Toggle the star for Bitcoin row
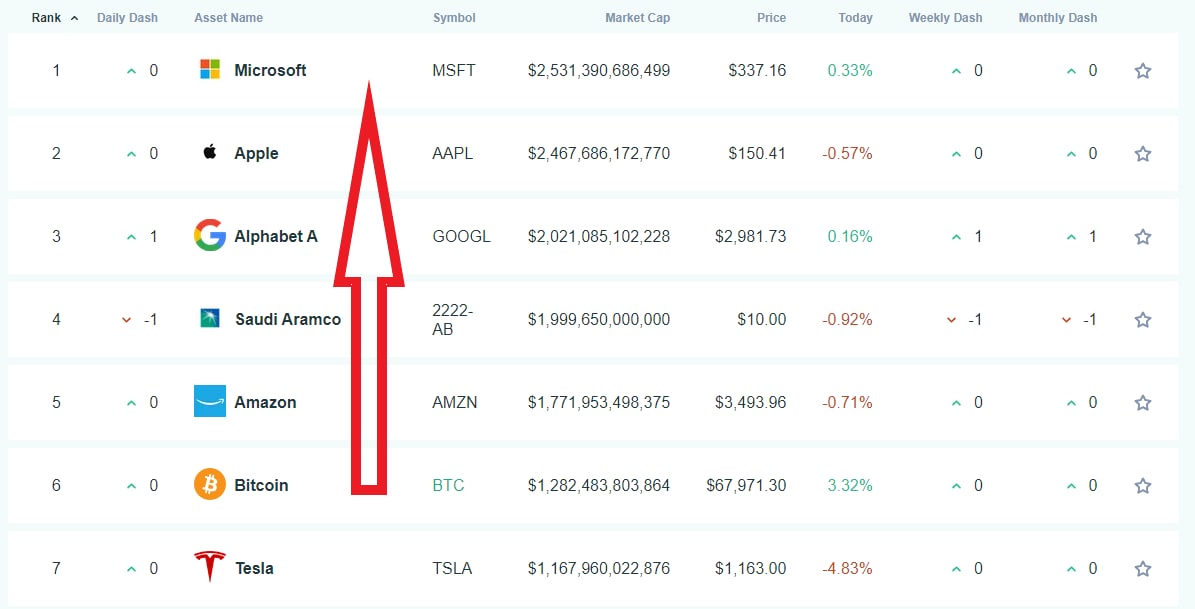The height and width of the screenshot is (609, 1195). pos(1143,486)
